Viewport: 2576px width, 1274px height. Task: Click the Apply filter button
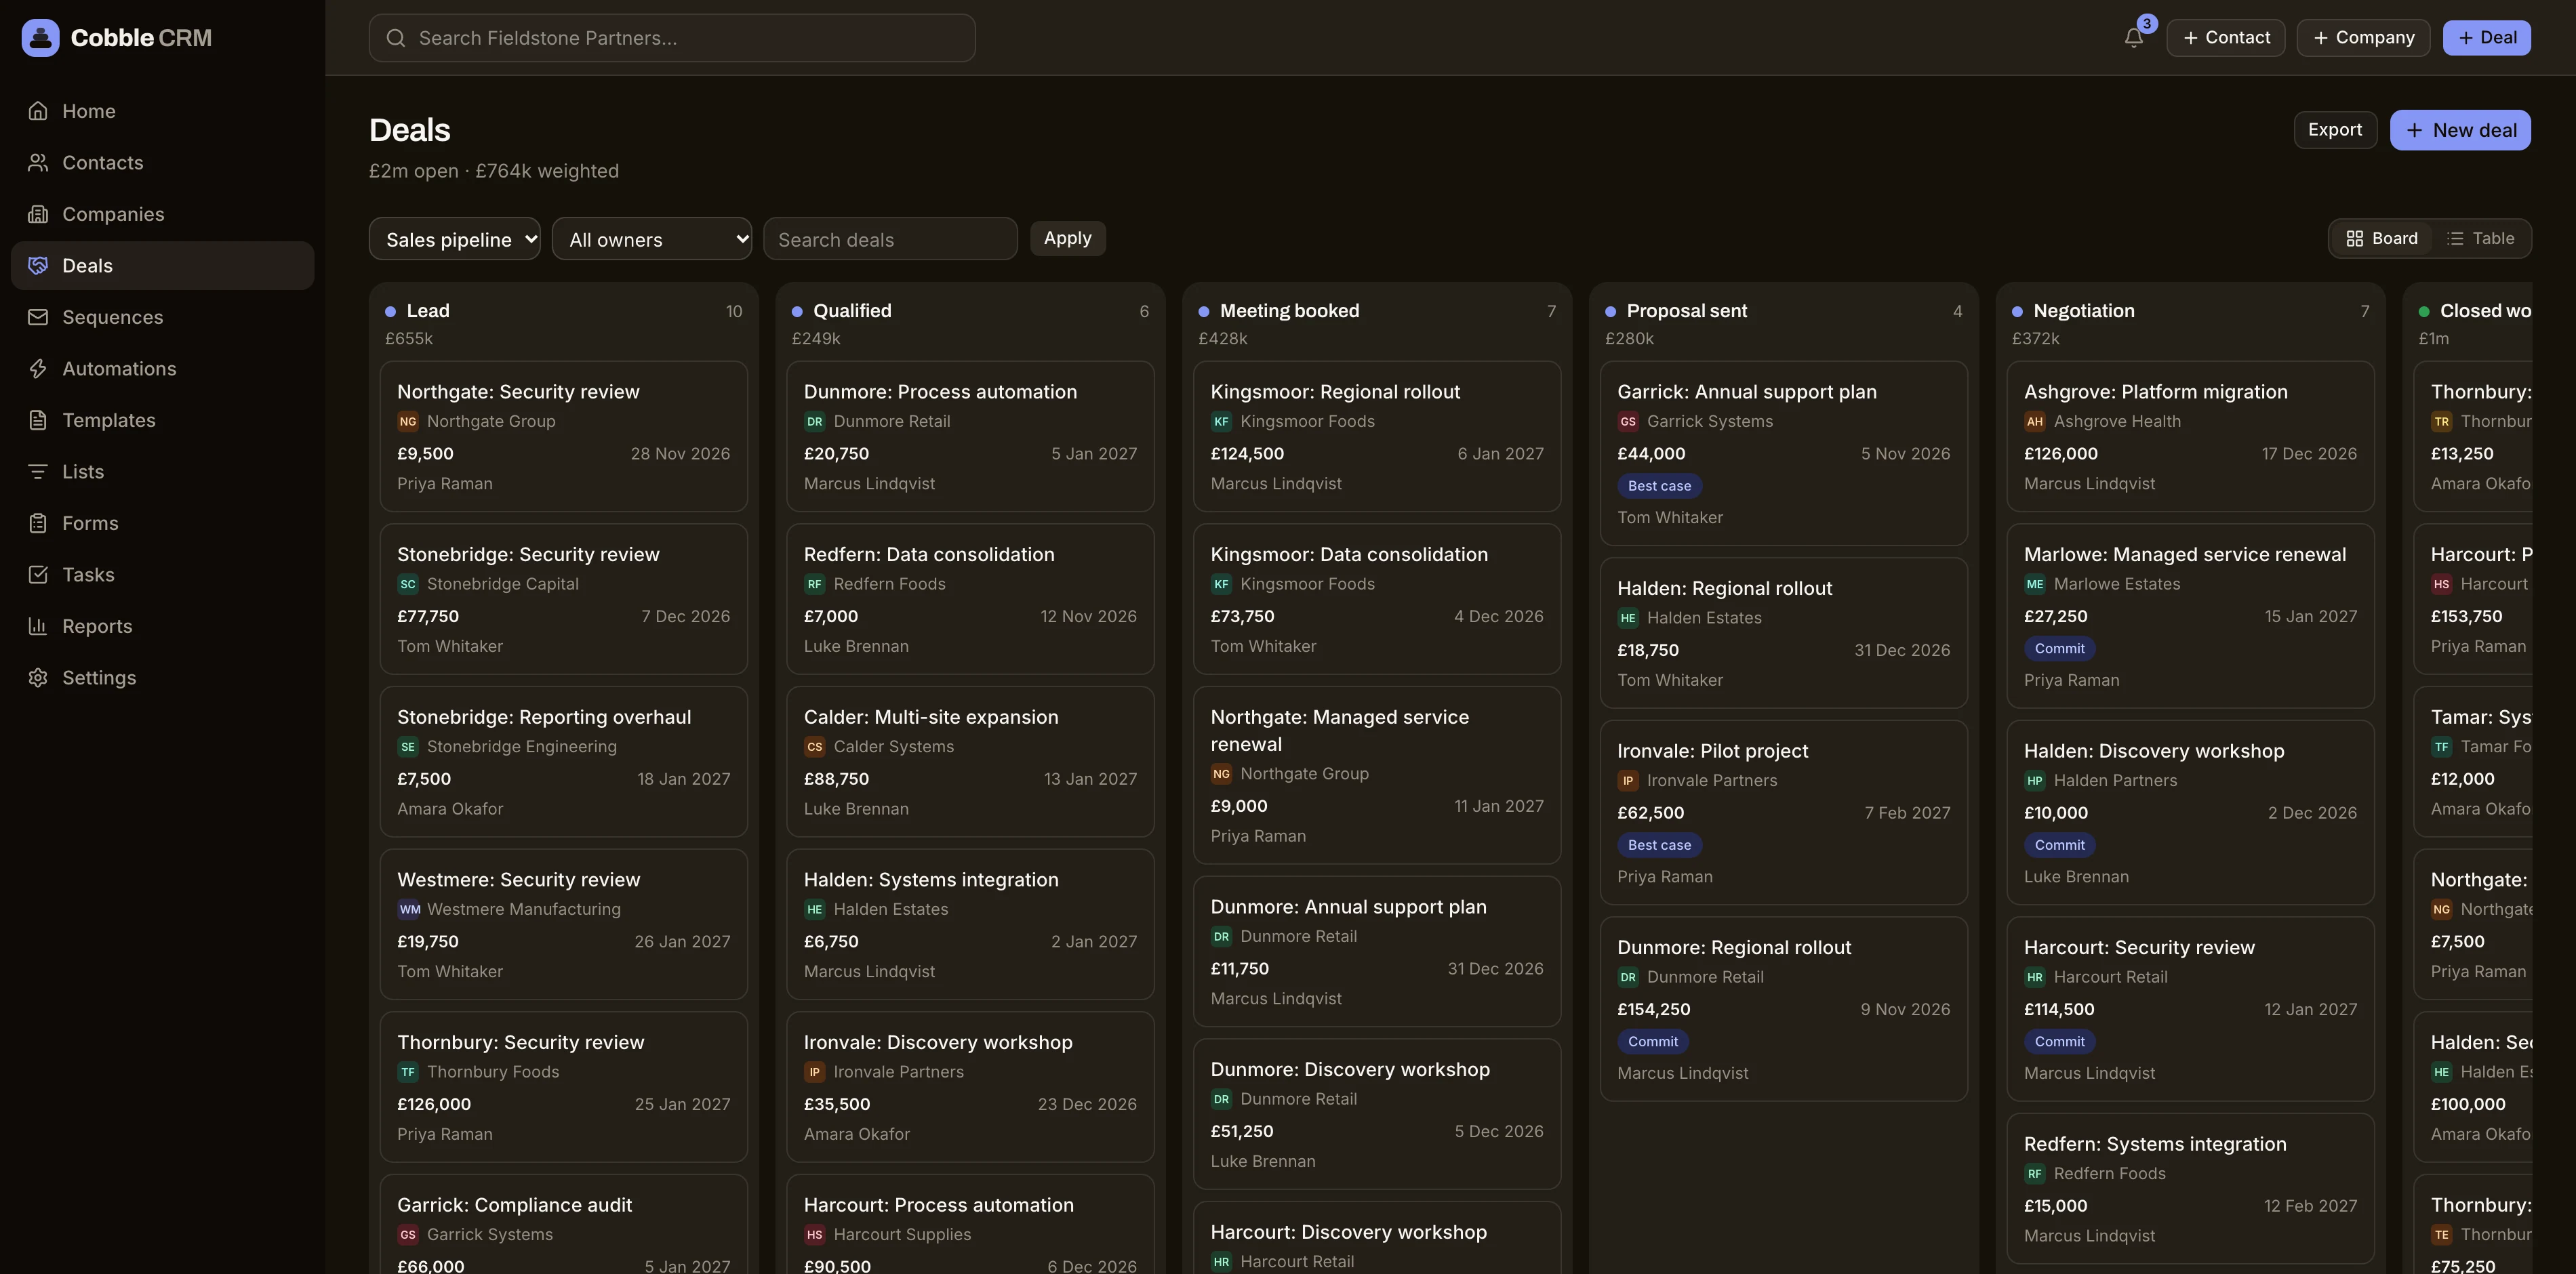[x=1068, y=239]
